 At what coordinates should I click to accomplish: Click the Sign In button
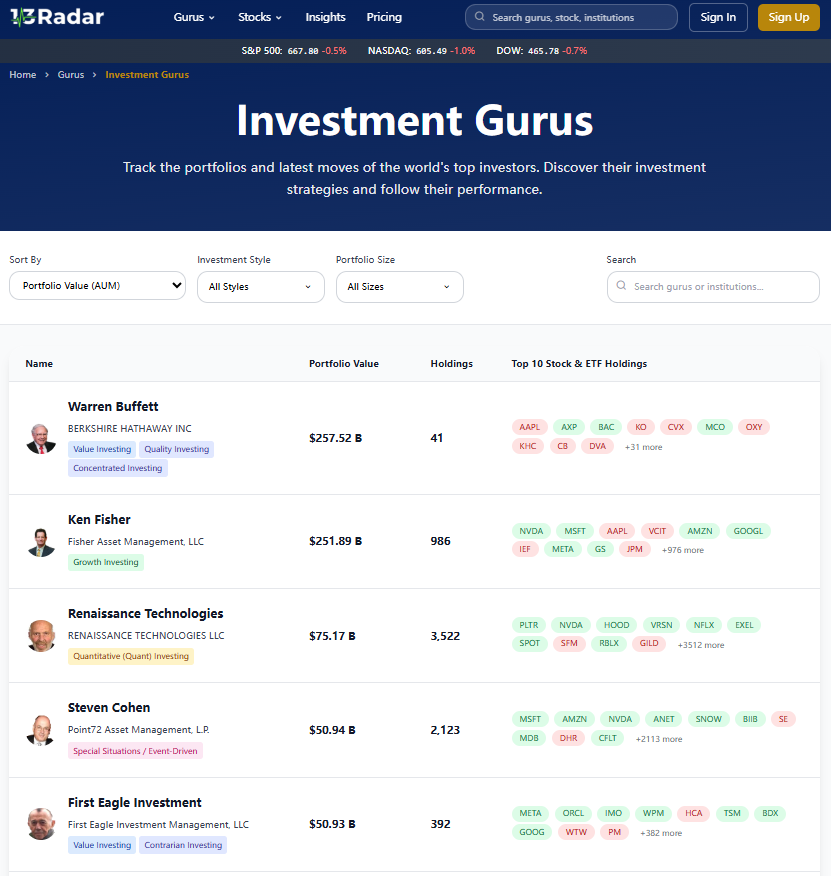click(x=718, y=17)
